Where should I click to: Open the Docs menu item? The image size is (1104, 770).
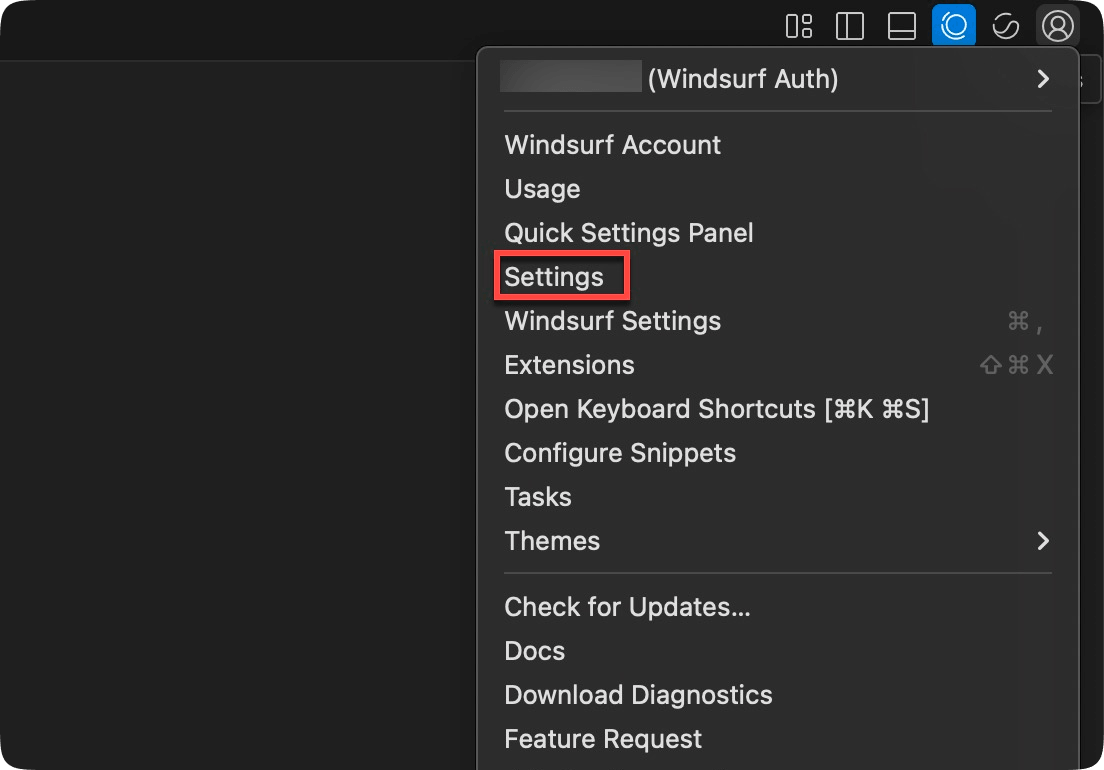[x=534, y=651]
